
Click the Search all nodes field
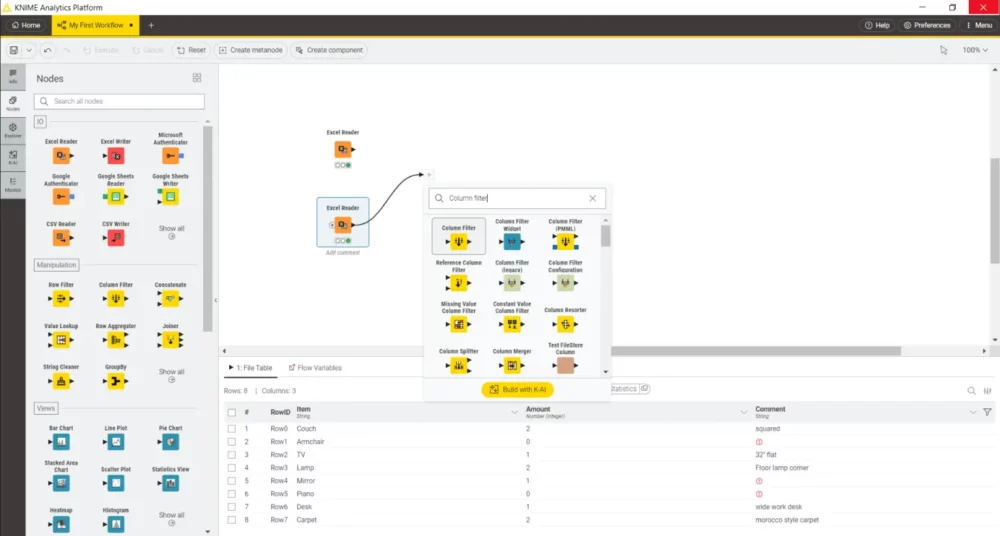(119, 101)
